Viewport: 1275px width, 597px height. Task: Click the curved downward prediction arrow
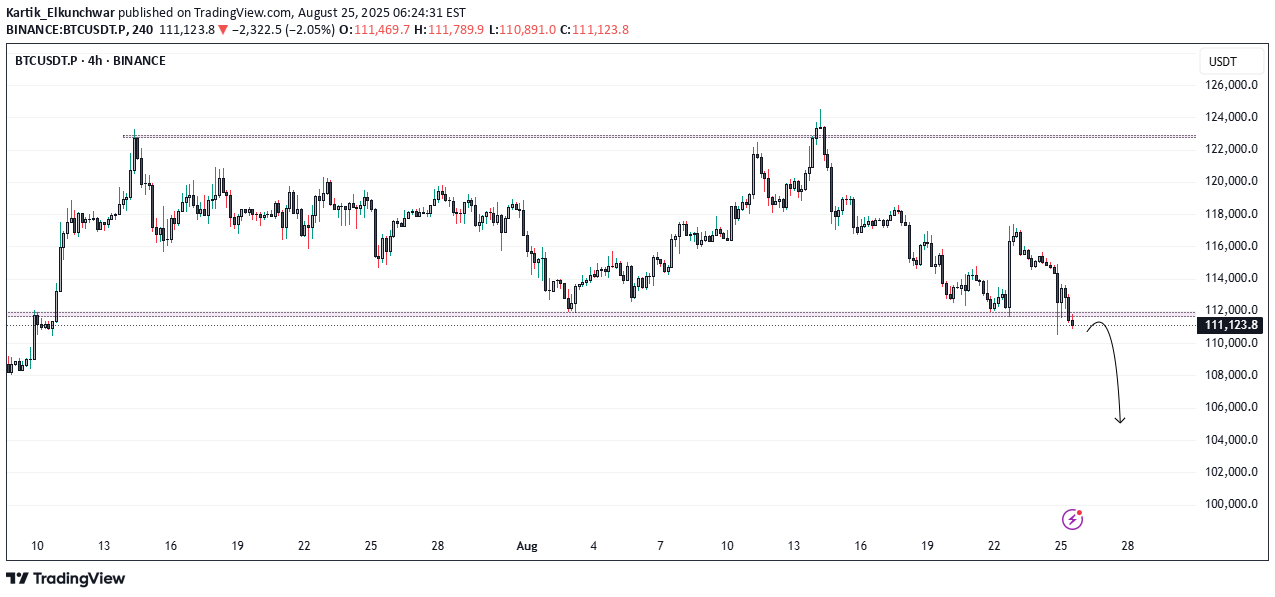pyautogui.click(x=1113, y=368)
